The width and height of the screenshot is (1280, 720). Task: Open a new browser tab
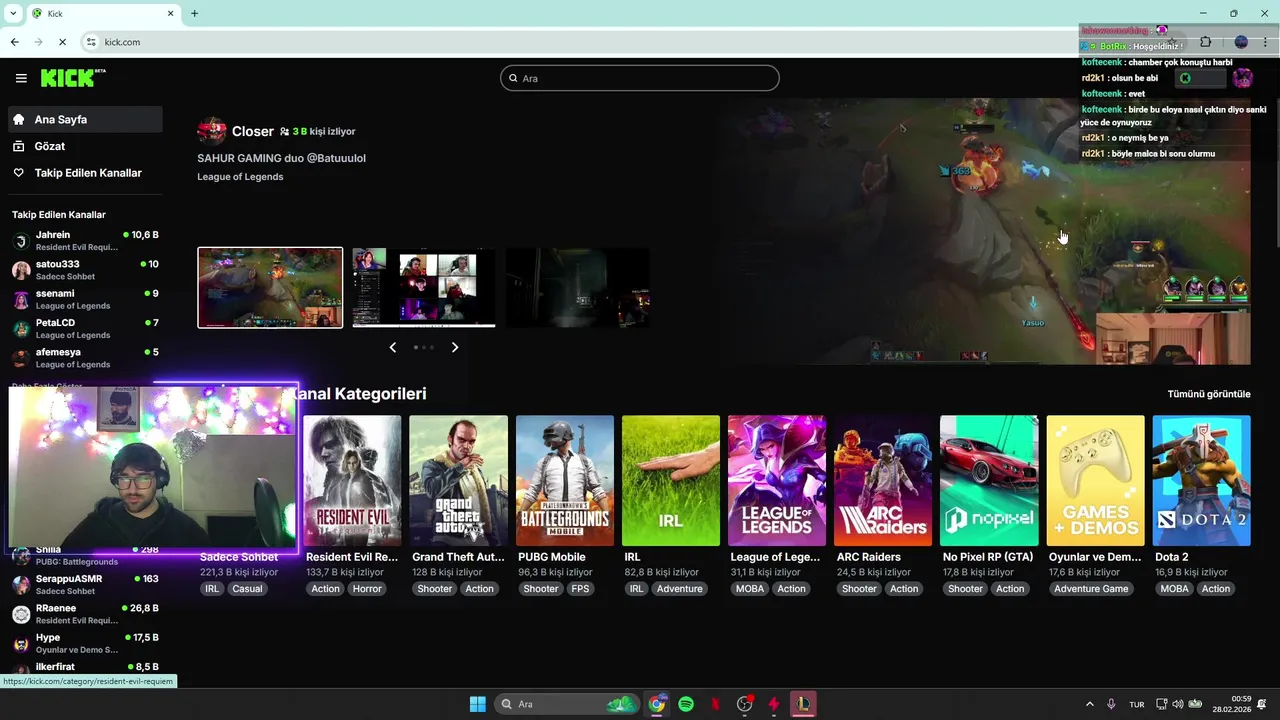click(x=194, y=13)
